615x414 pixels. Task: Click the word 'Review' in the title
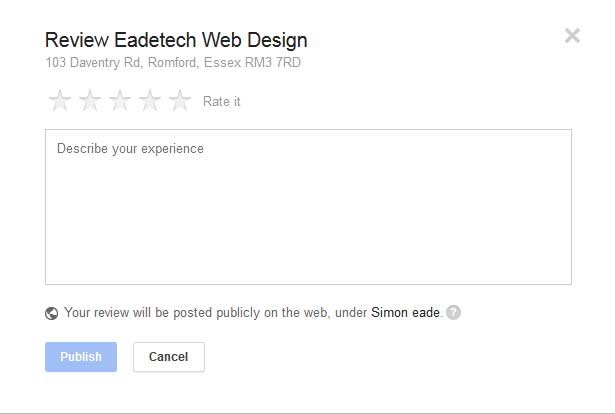pos(77,40)
